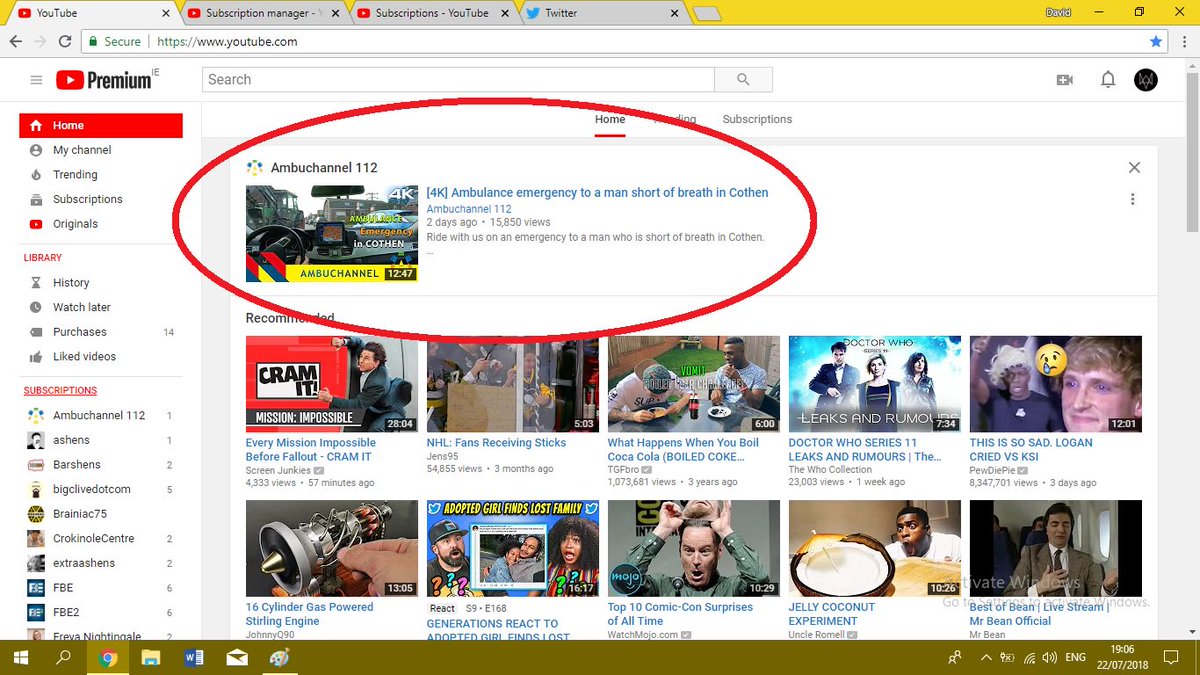This screenshot has height=675, width=1200.
Task: Open the Screen Junkies channel link
Action: [280, 470]
